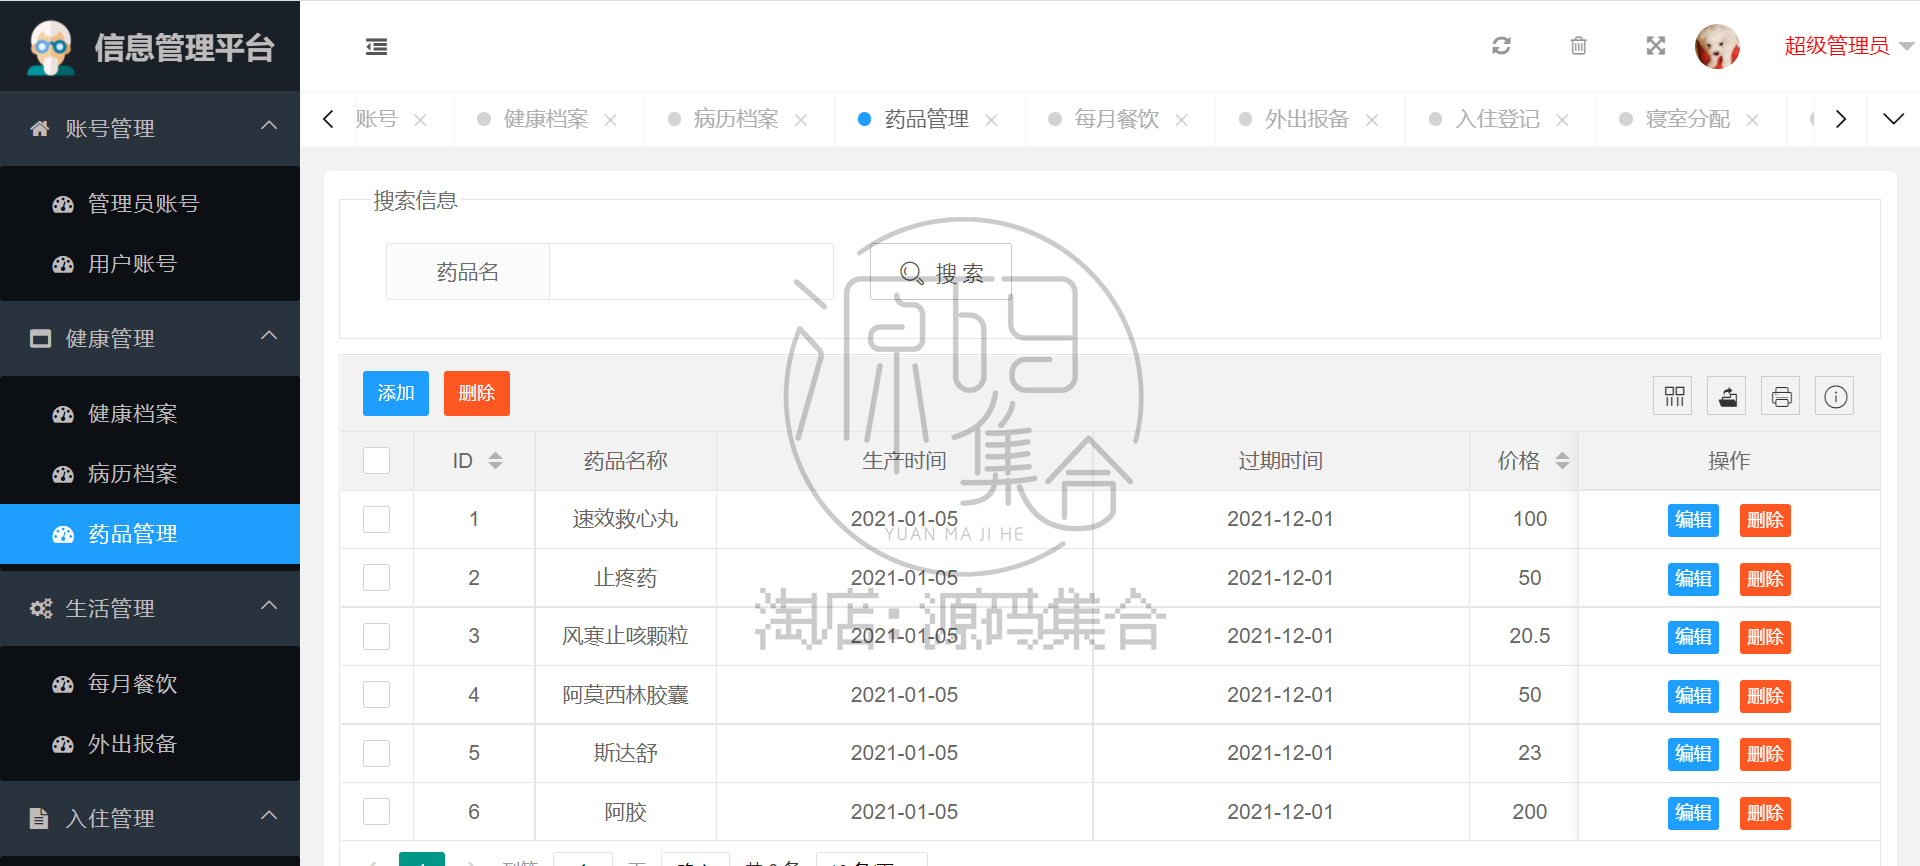Switch to the 健康档案 tab
The height and width of the screenshot is (866, 1920).
tap(545, 119)
